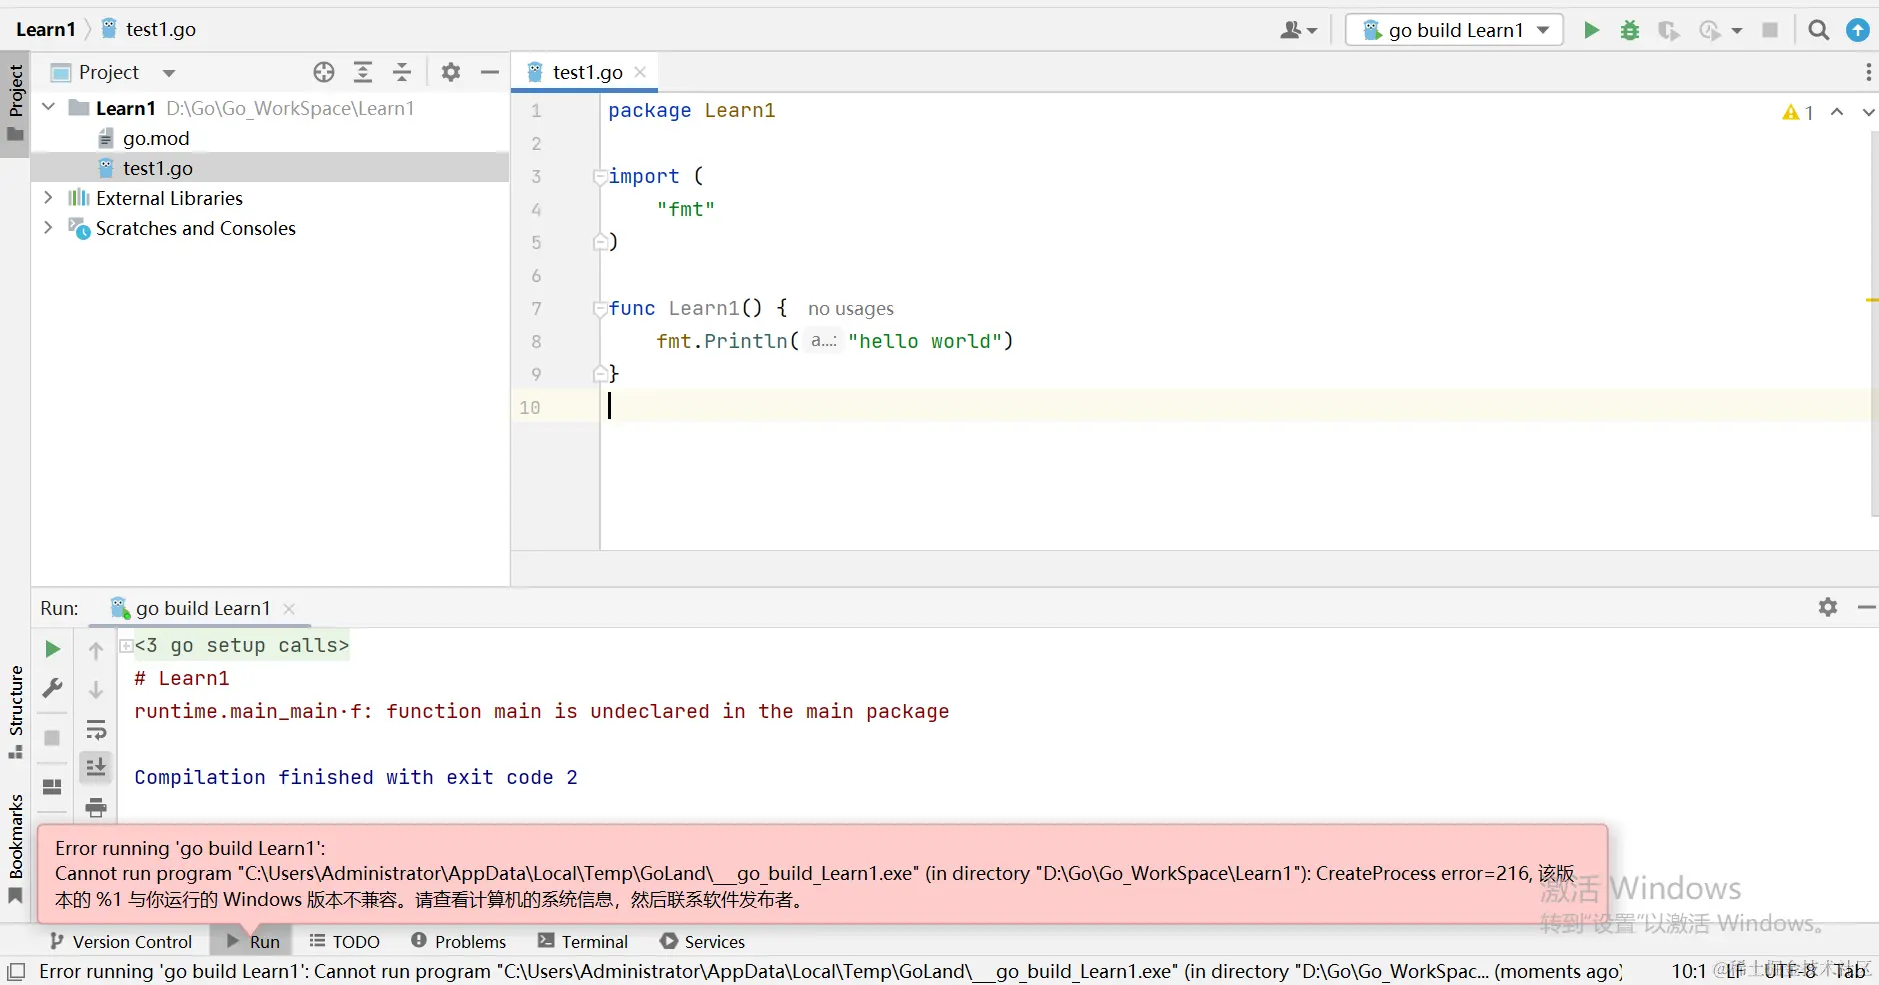
Task: Expand all items in Project panel
Action: click(x=363, y=72)
